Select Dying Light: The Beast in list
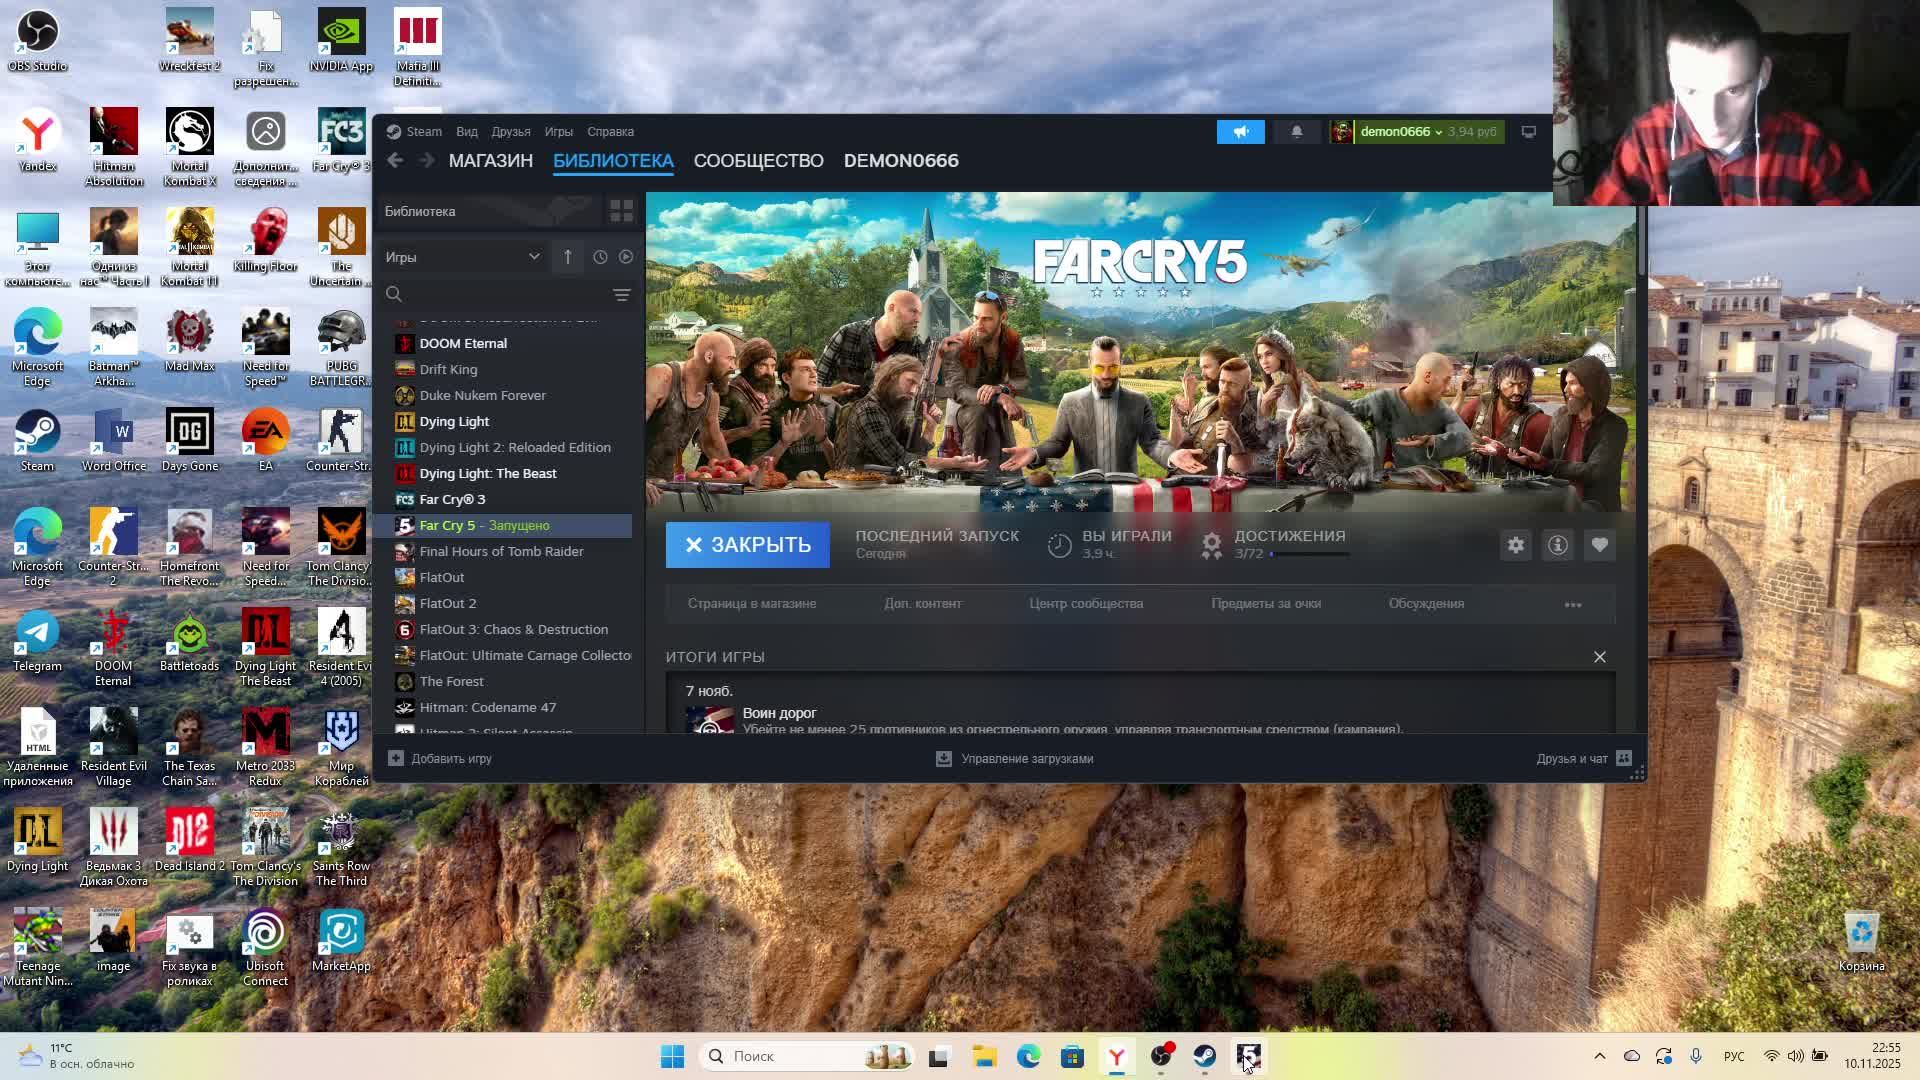 [x=488, y=474]
